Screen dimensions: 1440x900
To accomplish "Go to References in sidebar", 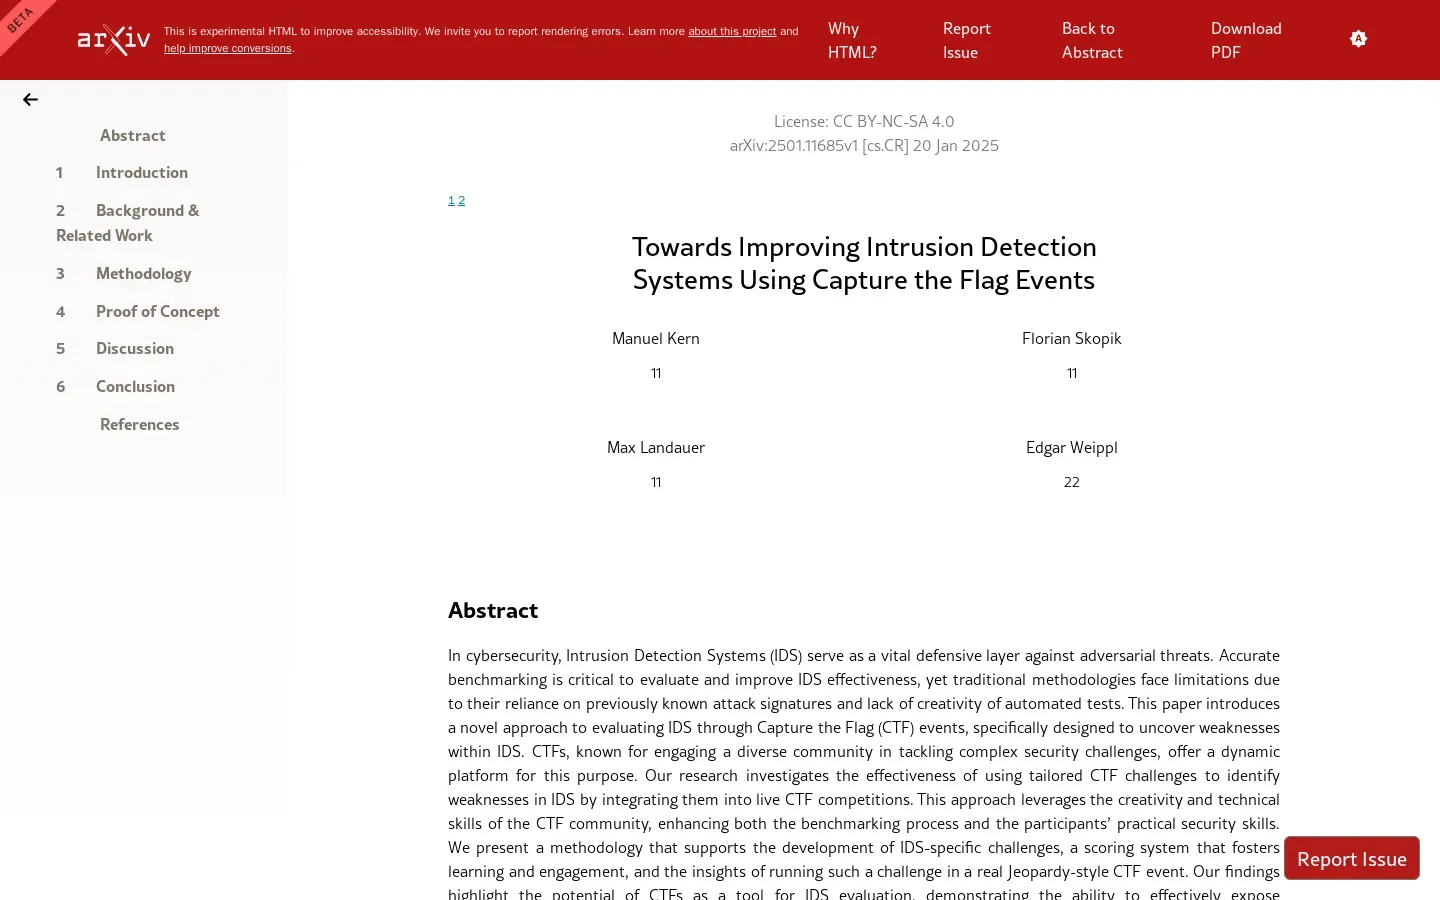I will [x=139, y=425].
